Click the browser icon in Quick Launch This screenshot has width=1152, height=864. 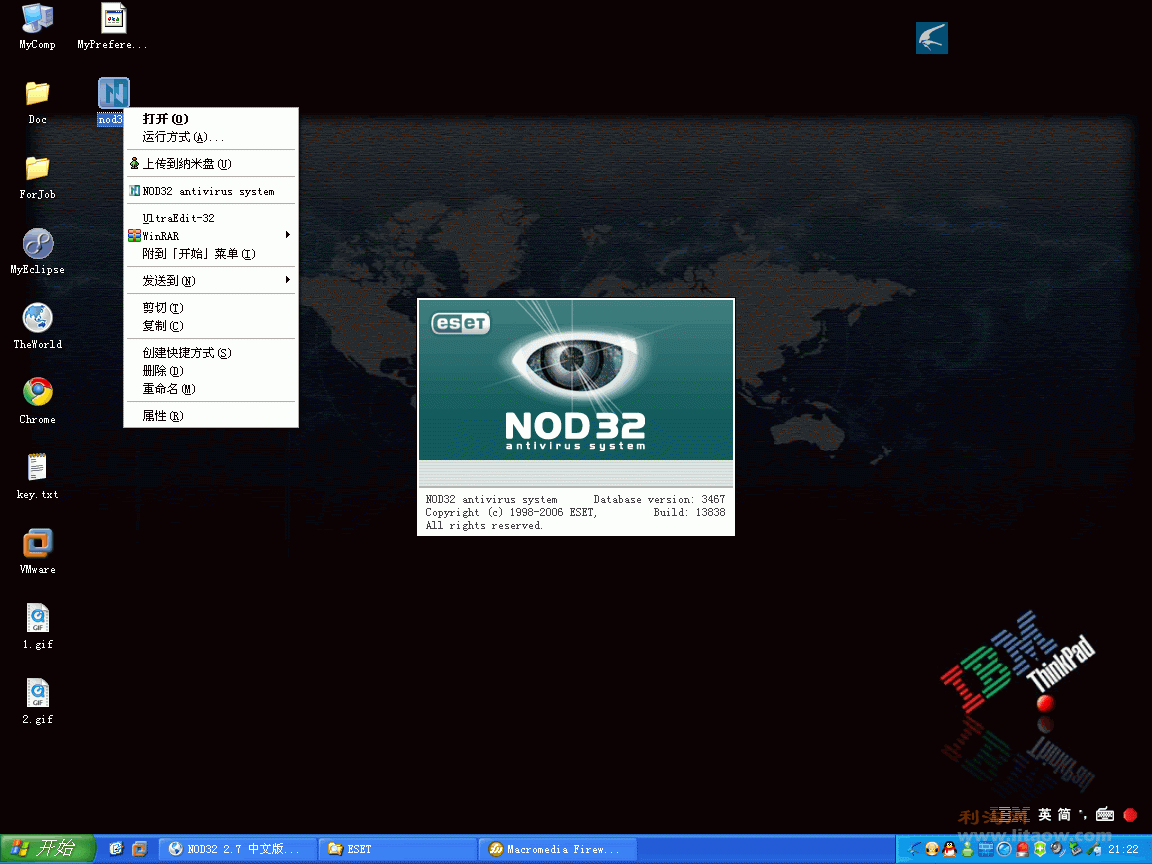(x=116, y=849)
